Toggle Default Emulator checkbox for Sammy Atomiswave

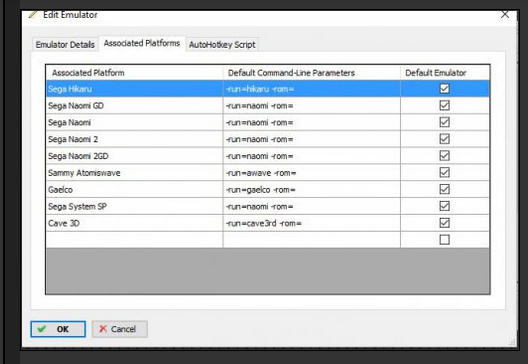(444, 172)
